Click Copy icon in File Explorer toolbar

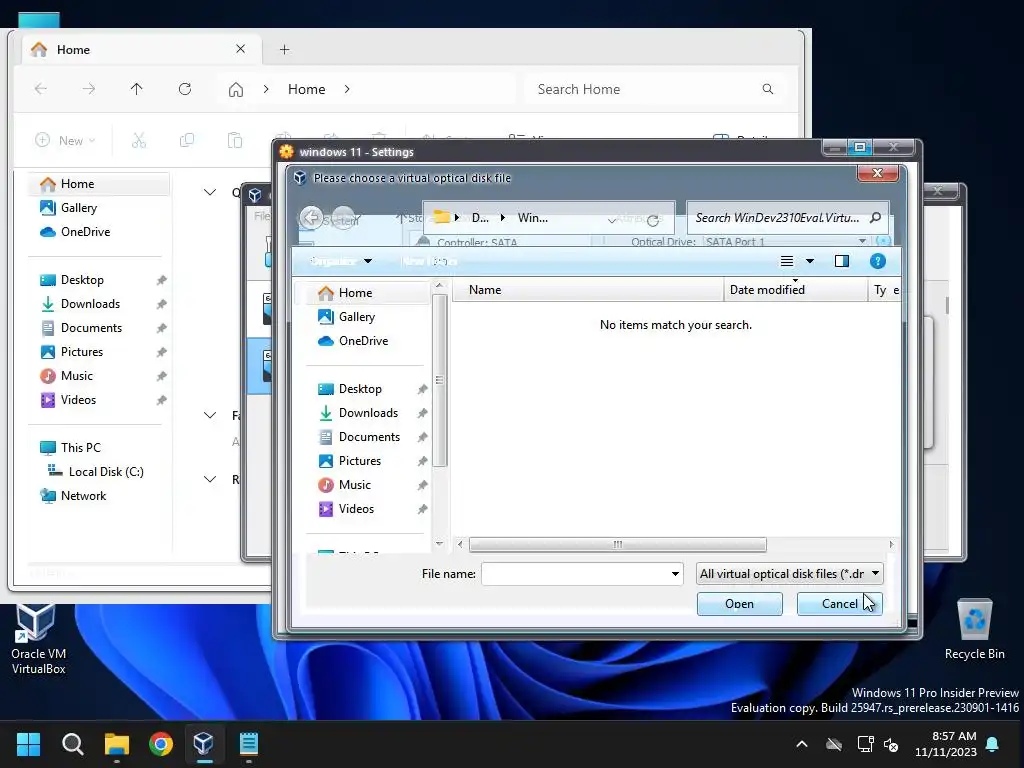187,140
